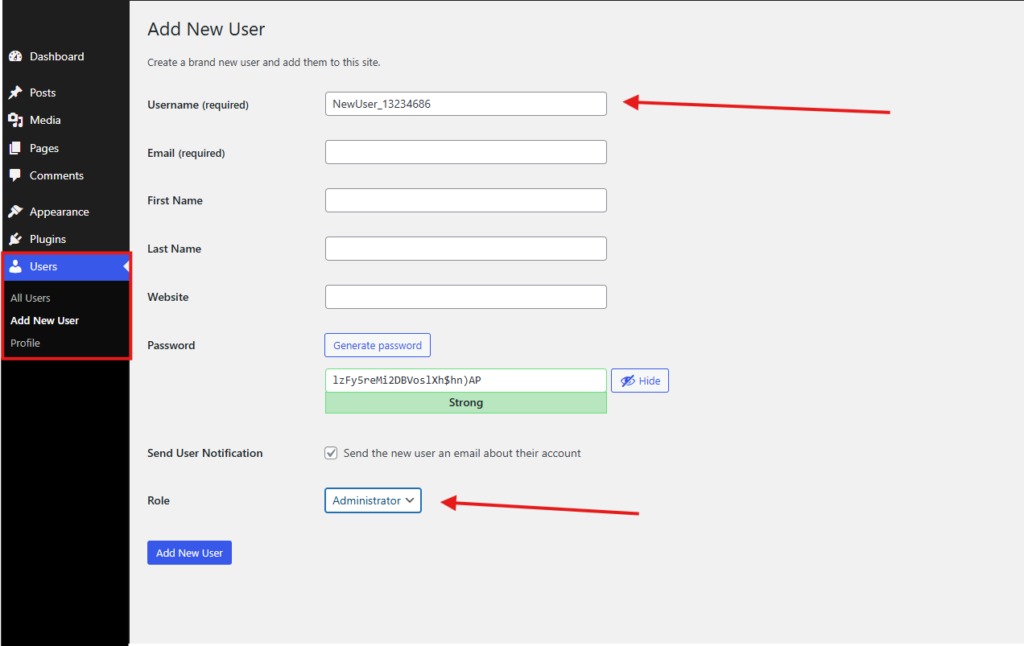Screen dimensions: 1024x646
Task: Click the First Name input box
Action: tap(465, 200)
